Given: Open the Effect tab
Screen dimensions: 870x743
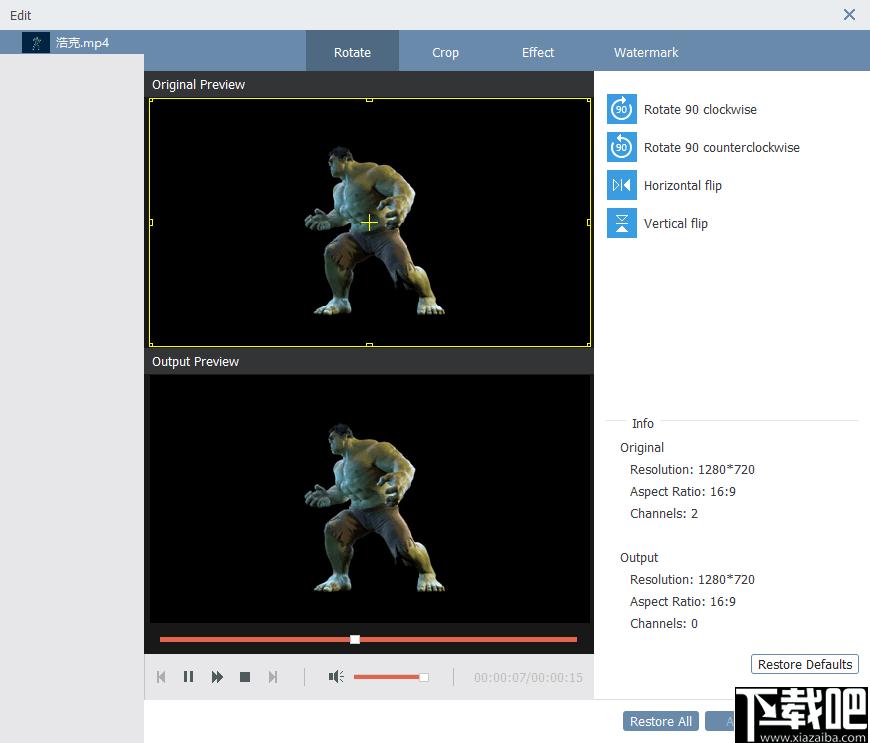Looking at the screenshot, I should click(538, 52).
